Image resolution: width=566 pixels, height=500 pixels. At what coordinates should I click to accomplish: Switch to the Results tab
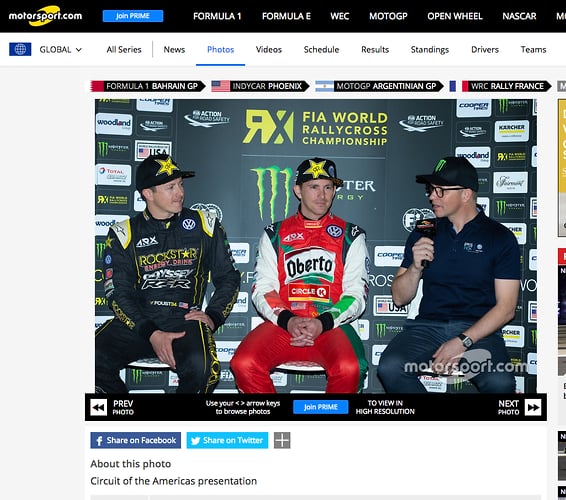[x=375, y=49]
